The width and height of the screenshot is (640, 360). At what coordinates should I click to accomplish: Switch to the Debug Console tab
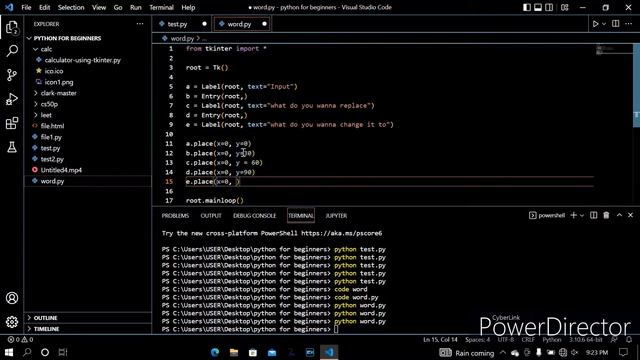(x=255, y=216)
